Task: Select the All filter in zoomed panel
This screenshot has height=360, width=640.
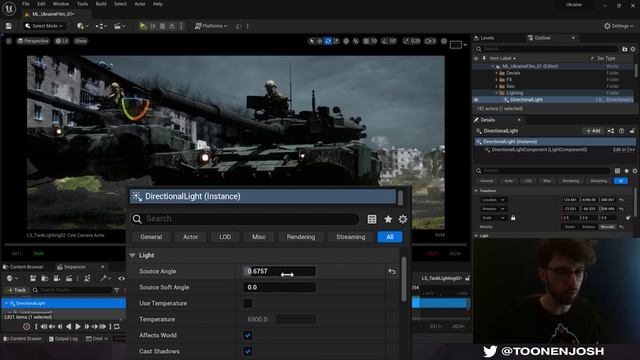Action: point(390,237)
